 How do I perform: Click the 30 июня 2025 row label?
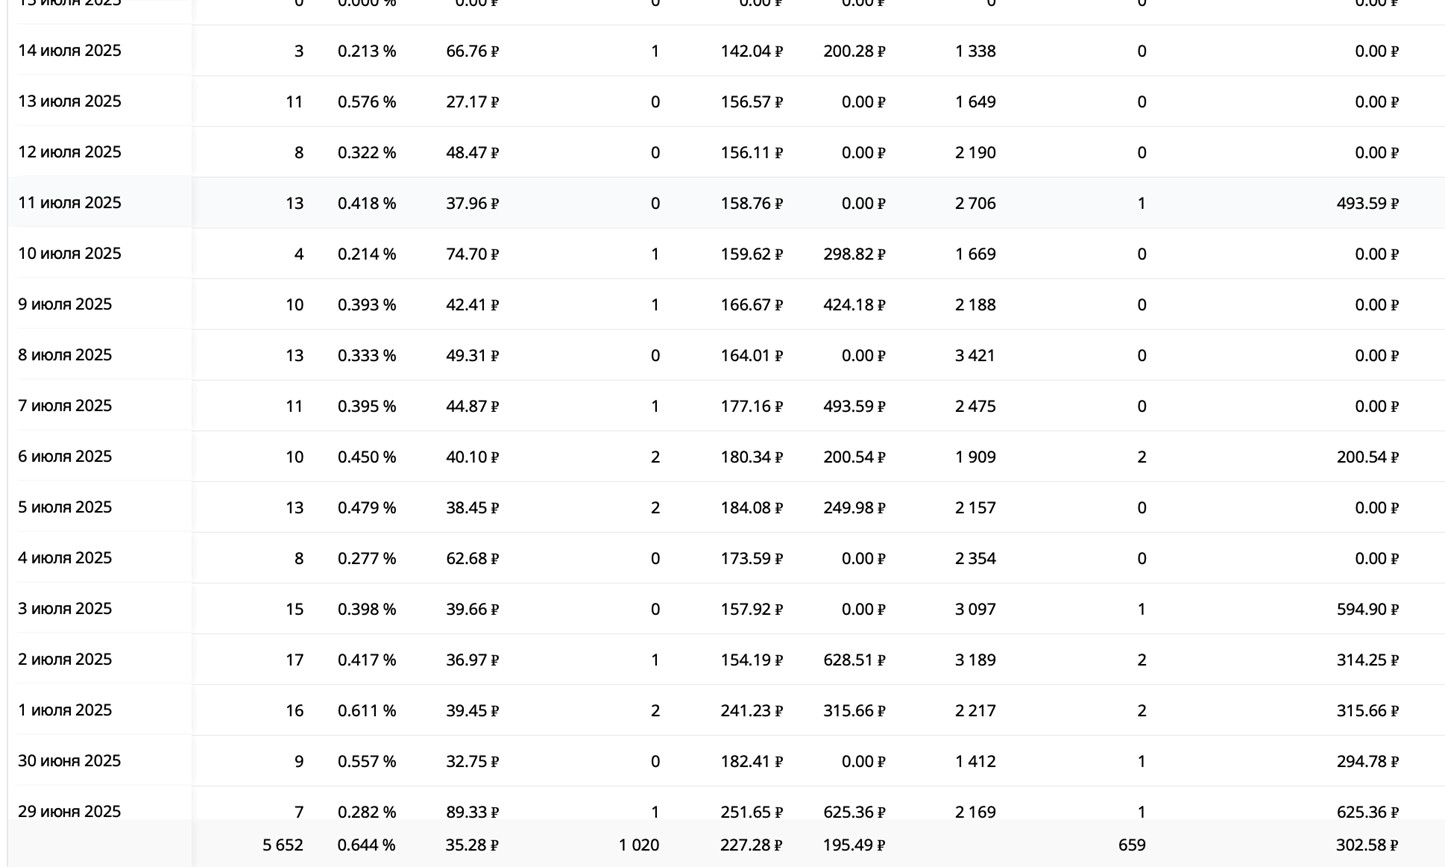click(x=69, y=761)
